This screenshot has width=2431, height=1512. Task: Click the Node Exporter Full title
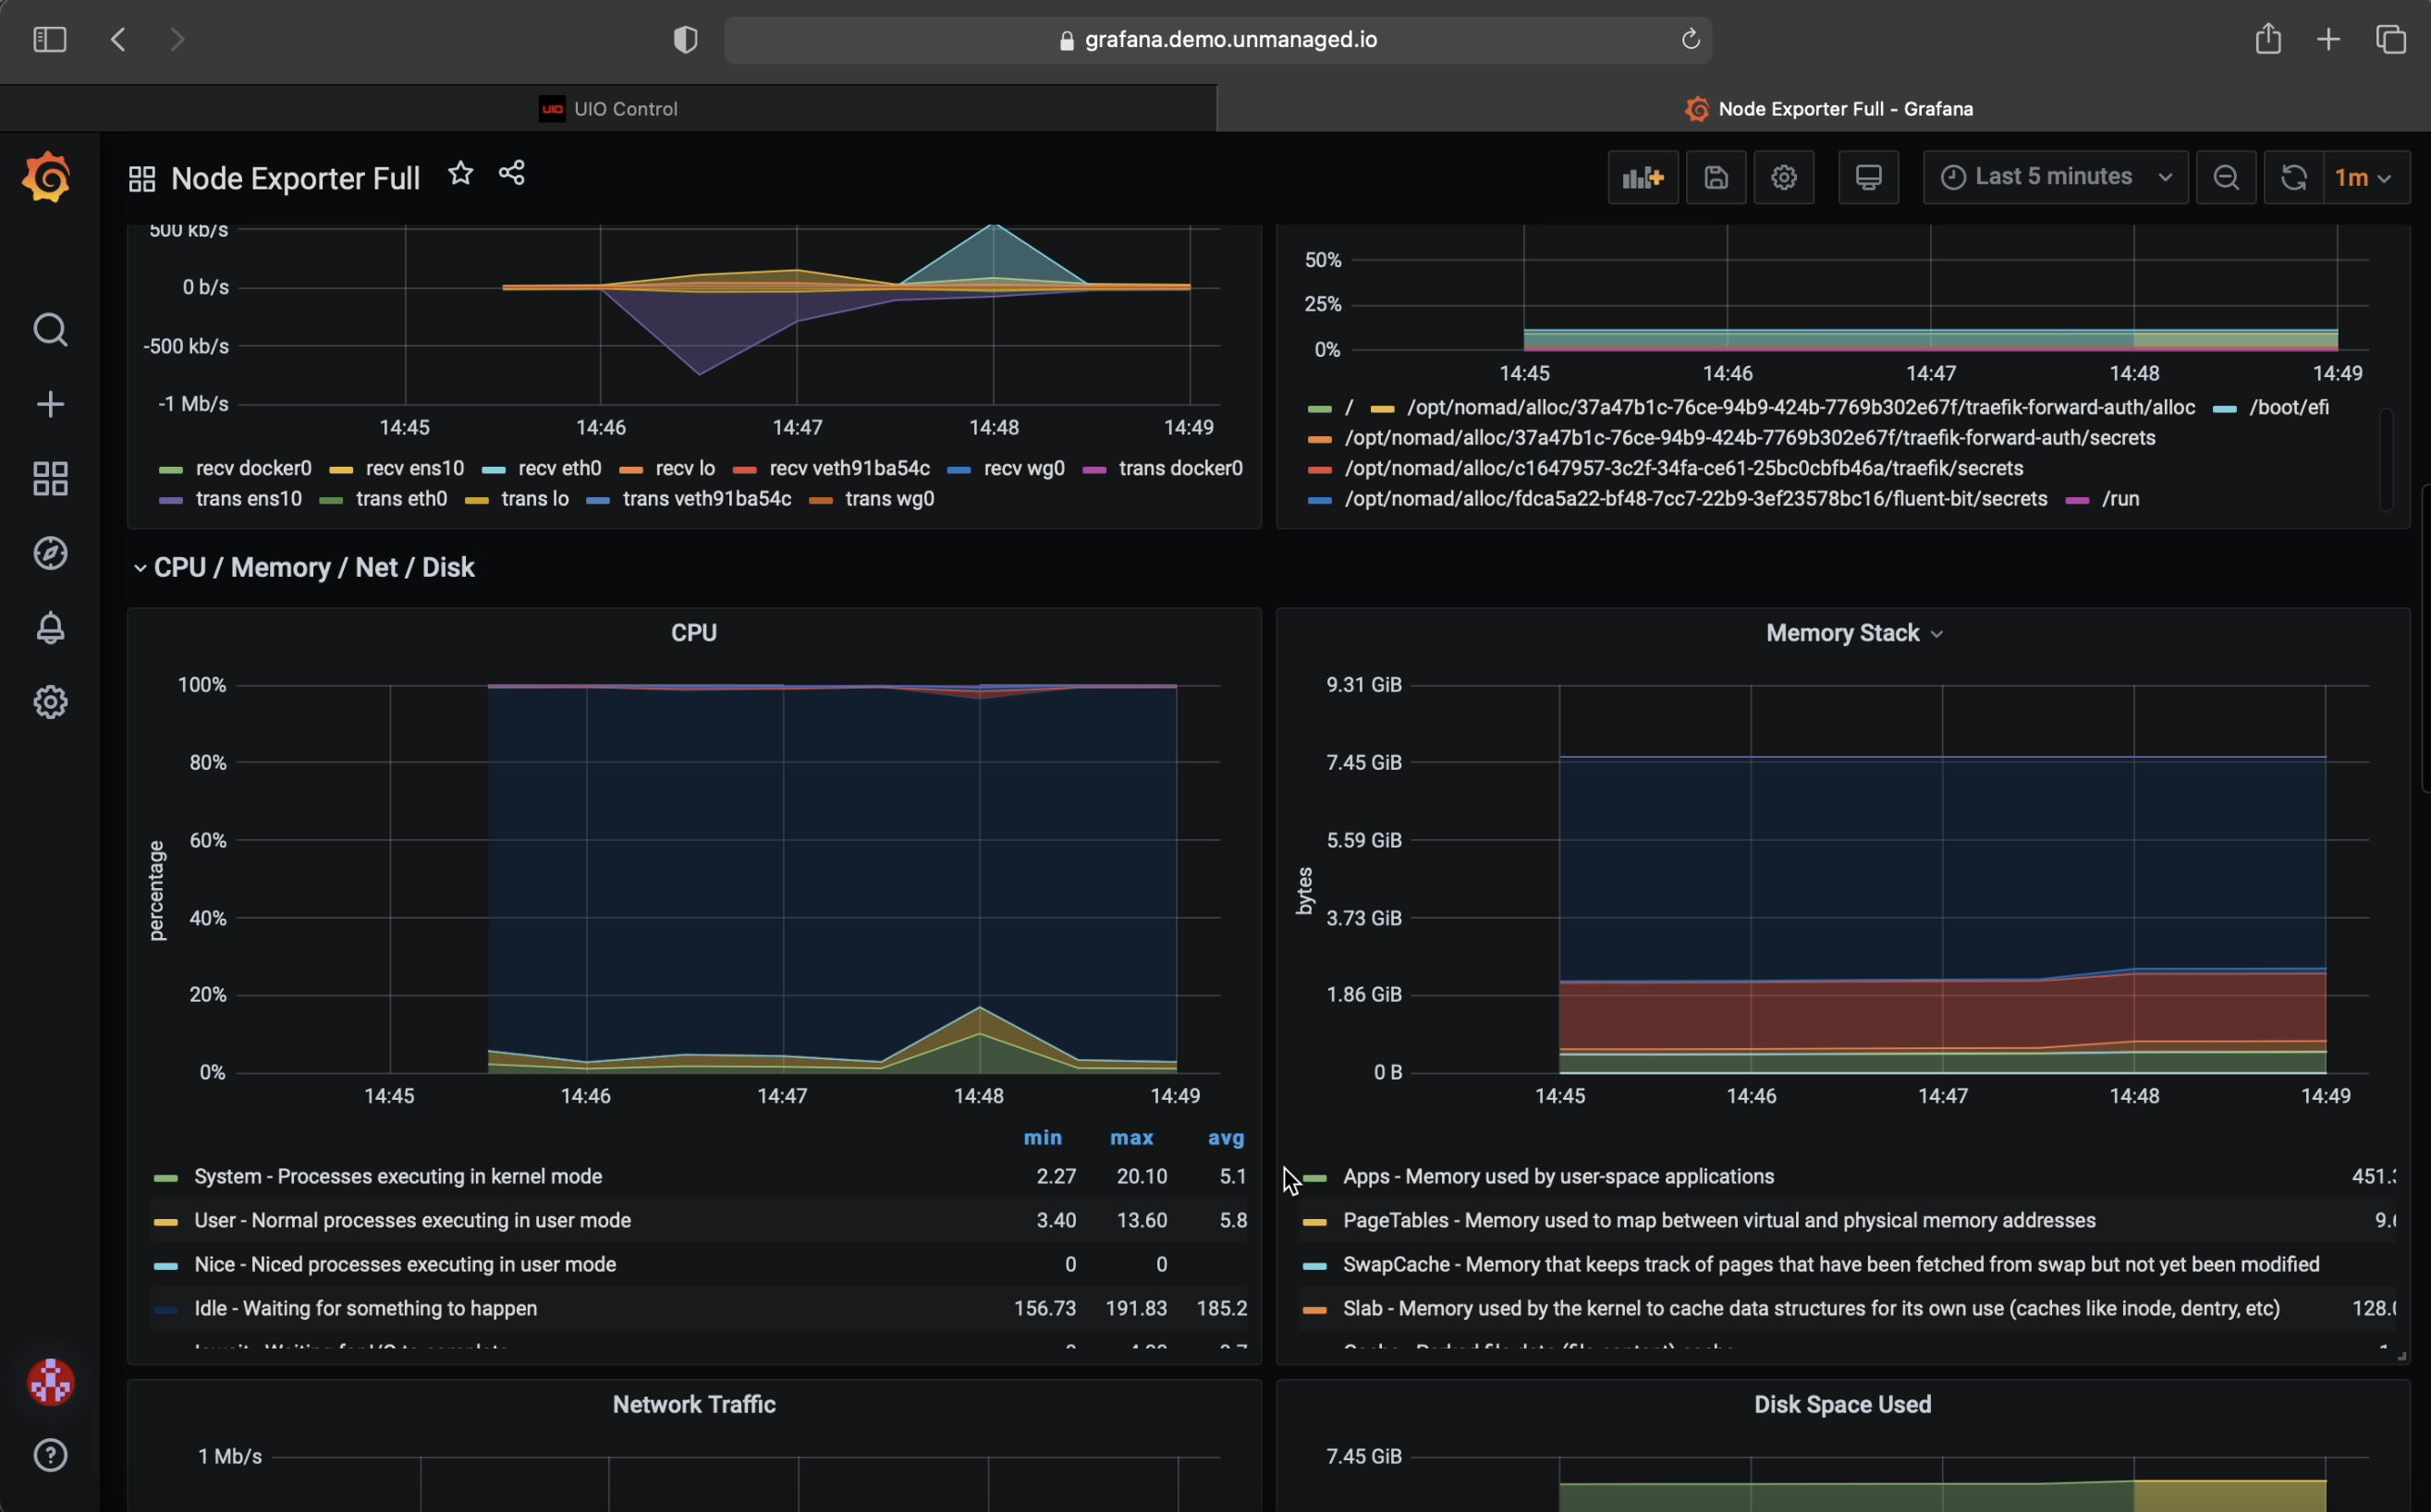(295, 179)
